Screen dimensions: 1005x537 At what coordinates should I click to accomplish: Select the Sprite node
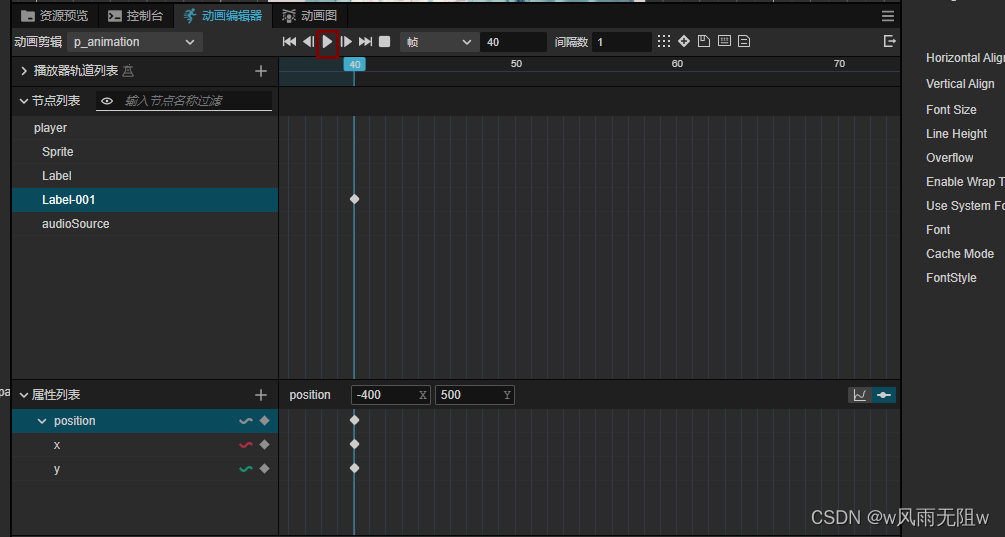[145, 152]
